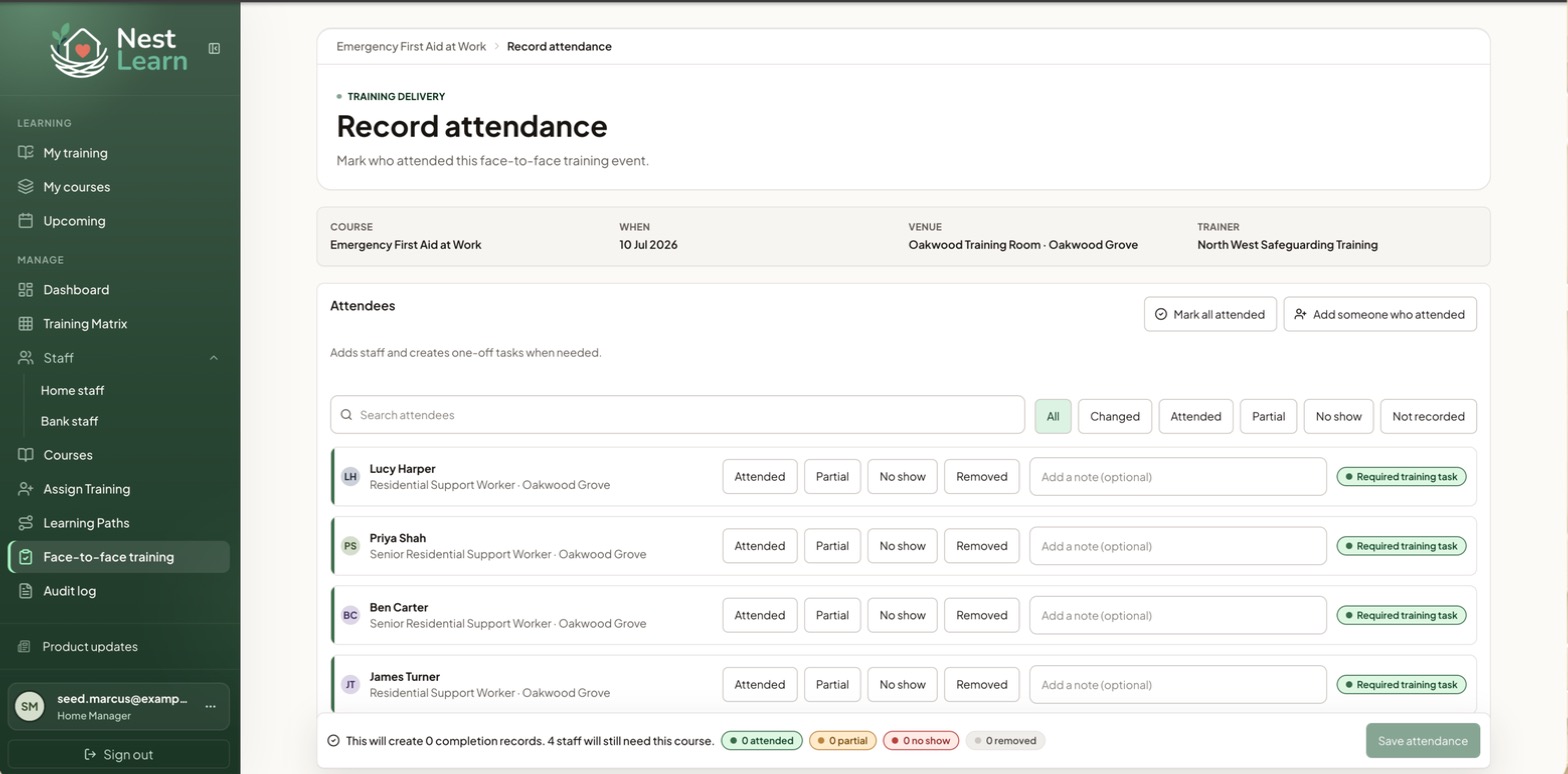This screenshot has width=1568, height=774.
Task: Click the 0 partial summary badge
Action: pyautogui.click(x=843, y=741)
